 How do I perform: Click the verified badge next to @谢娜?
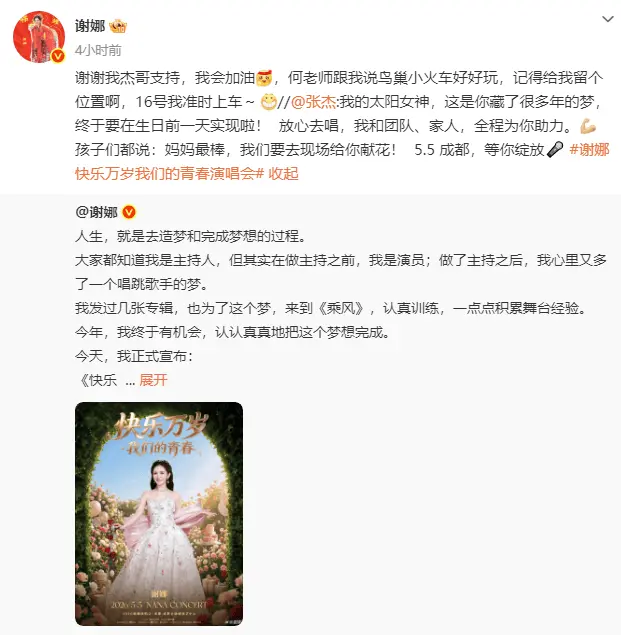tap(129, 212)
